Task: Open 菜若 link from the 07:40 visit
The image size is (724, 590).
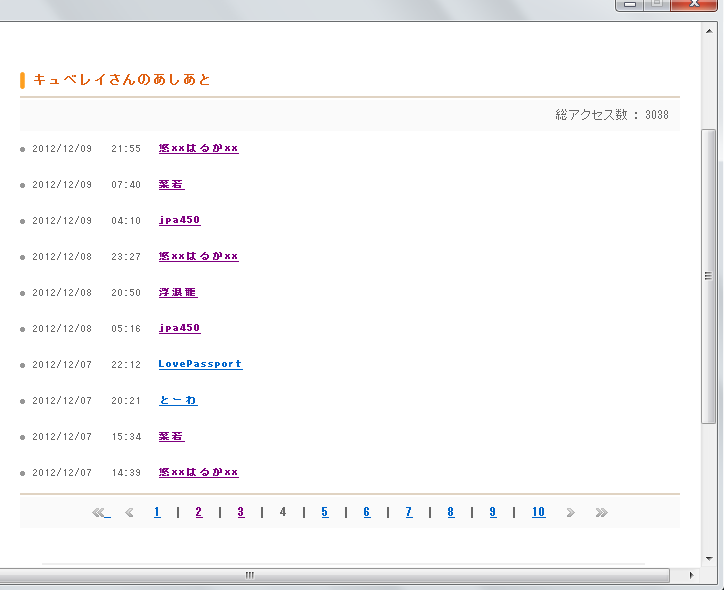Action: pos(171,184)
